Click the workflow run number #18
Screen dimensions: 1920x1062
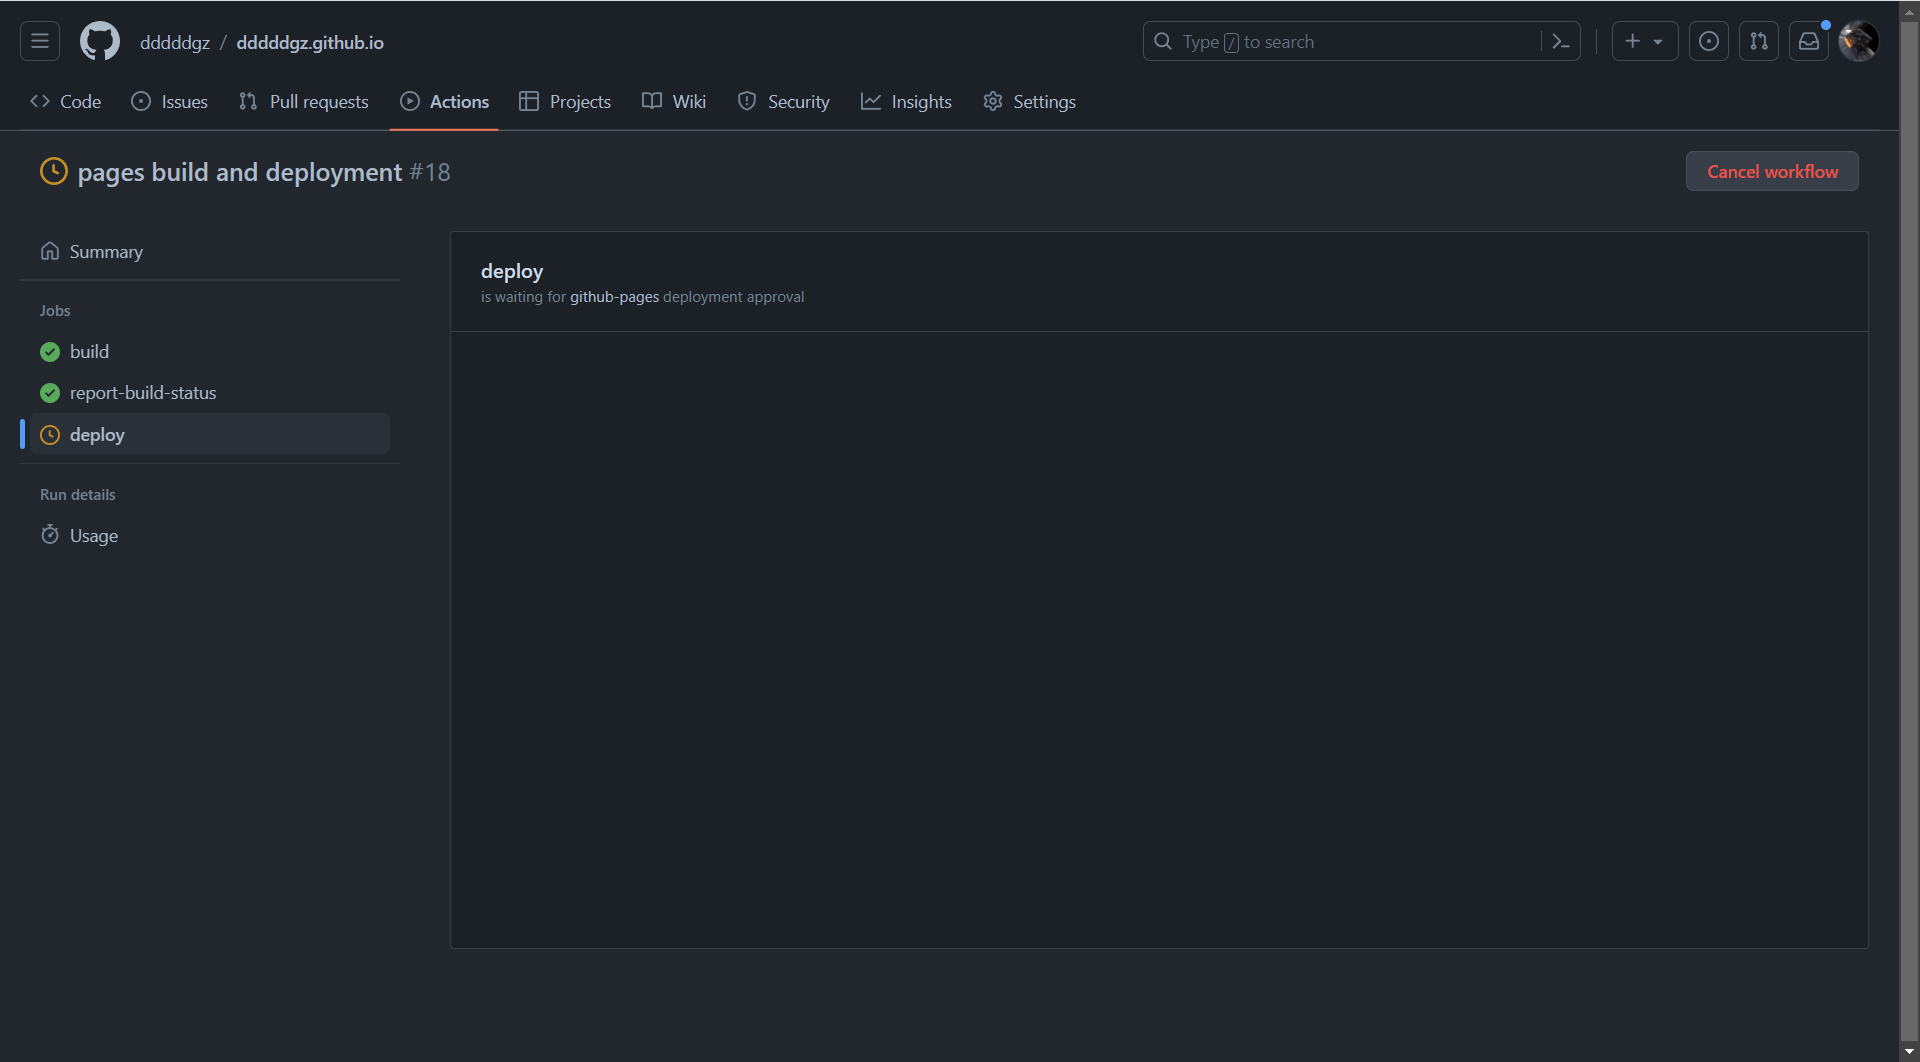pos(430,172)
